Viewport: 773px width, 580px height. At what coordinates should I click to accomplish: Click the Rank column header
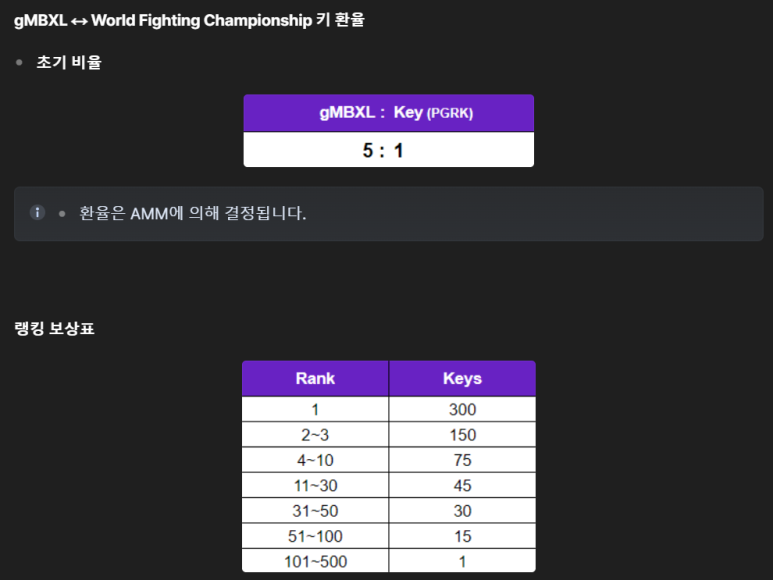tap(315, 378)
